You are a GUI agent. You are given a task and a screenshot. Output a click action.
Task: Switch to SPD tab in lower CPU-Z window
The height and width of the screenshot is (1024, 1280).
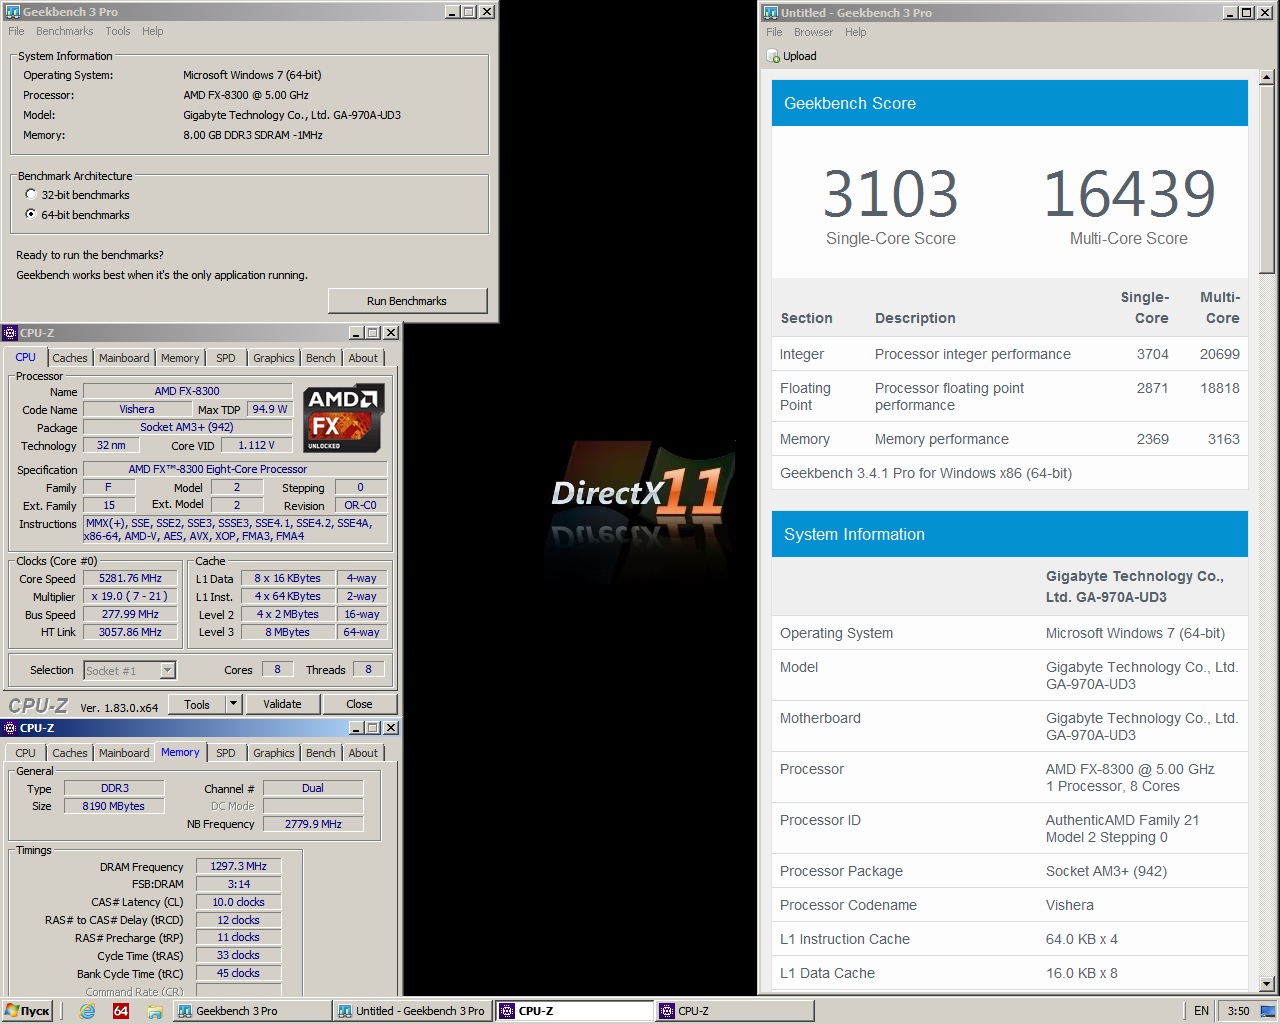(226, 753)
